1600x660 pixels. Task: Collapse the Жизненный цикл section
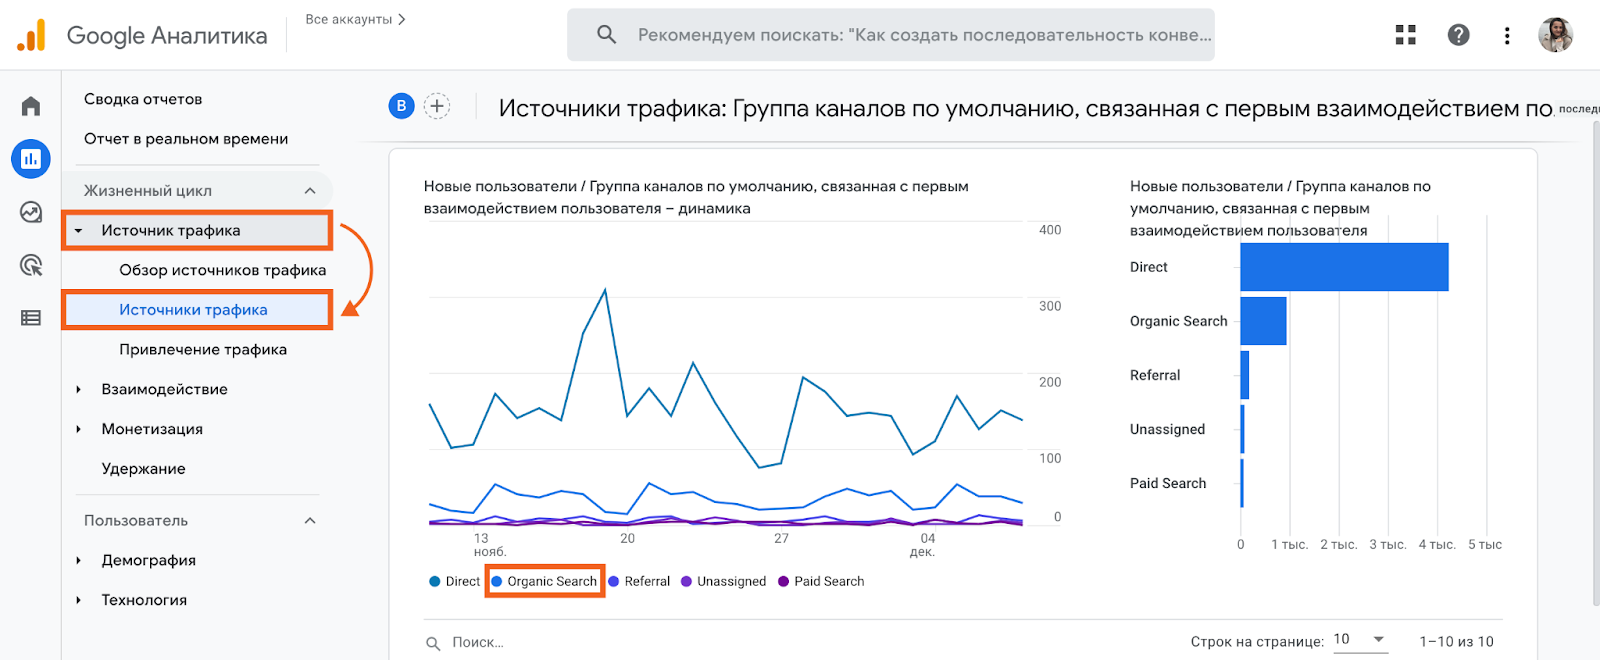pyautogui.click(x=310, y=191)
